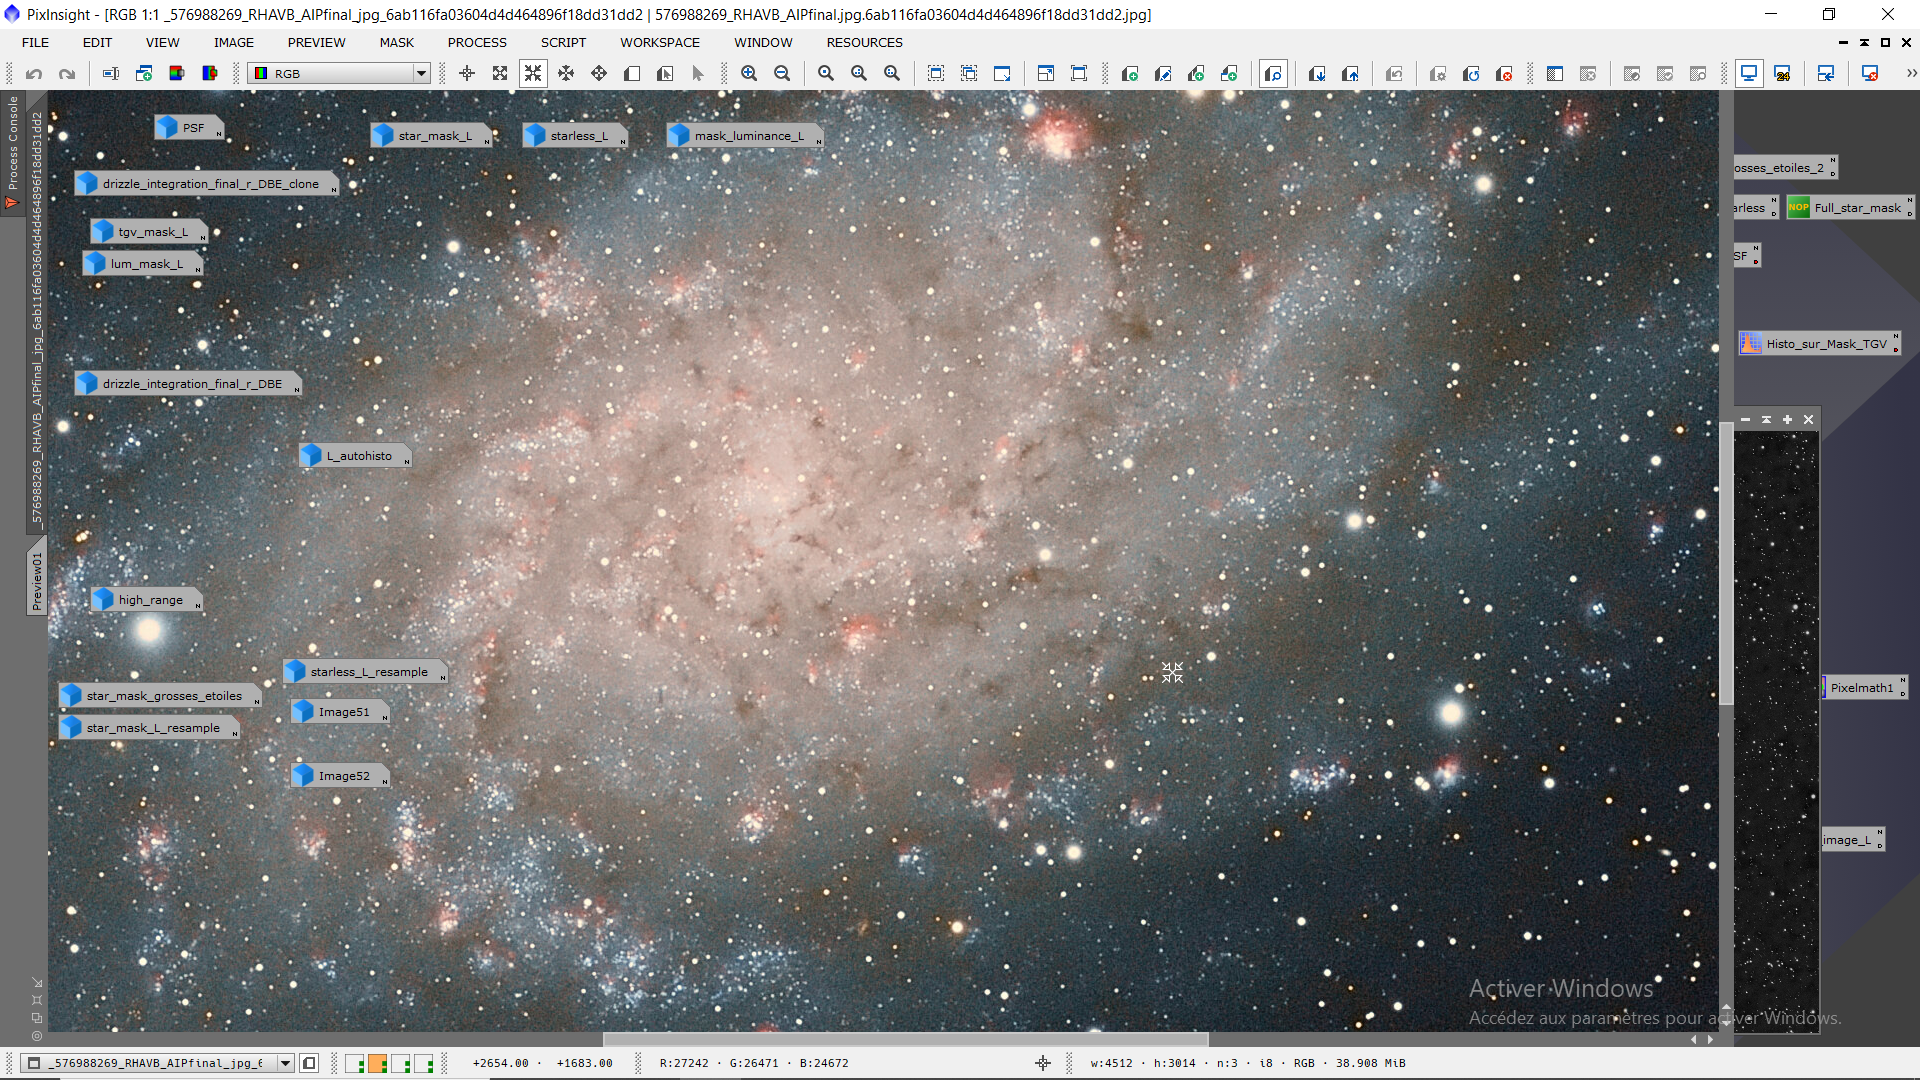Click the Undo arrow icon
This screenshot has height=1080, width=1920.
pos(34,74)
